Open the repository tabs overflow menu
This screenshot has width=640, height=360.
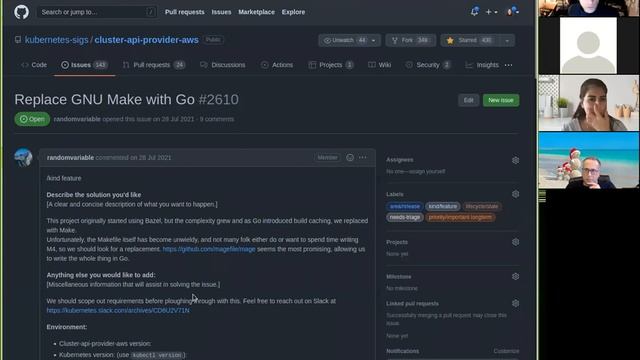pyautogui.click(x=508, y=65)
